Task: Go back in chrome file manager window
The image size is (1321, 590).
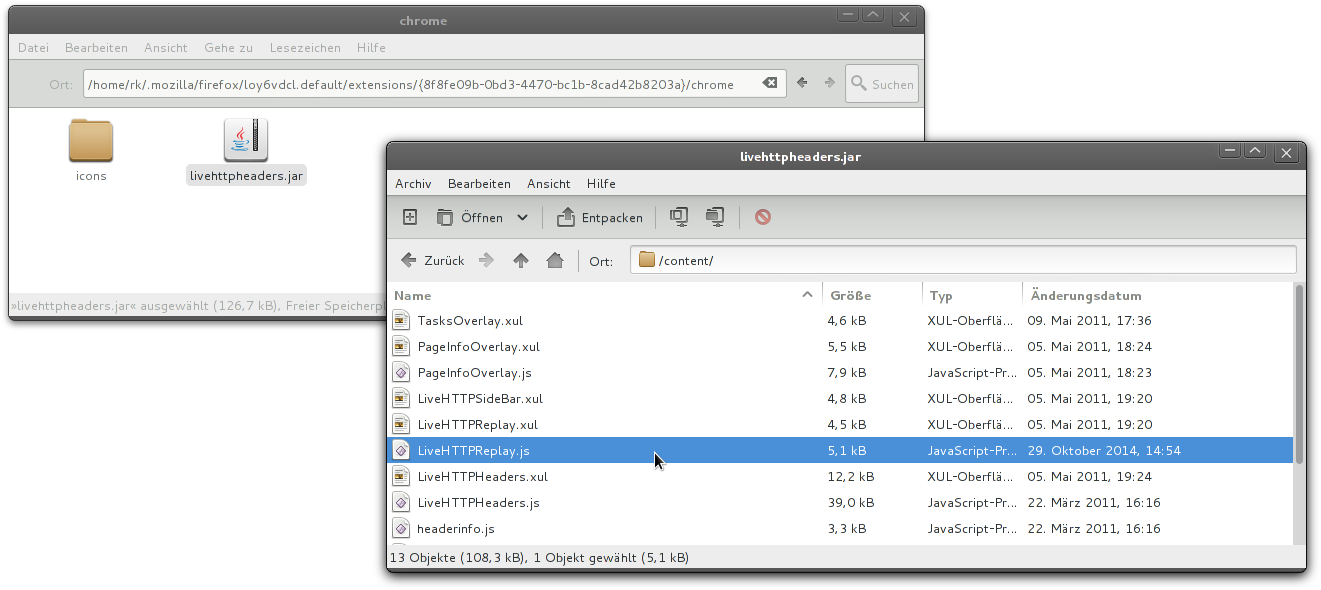Action: coord(802,84)
